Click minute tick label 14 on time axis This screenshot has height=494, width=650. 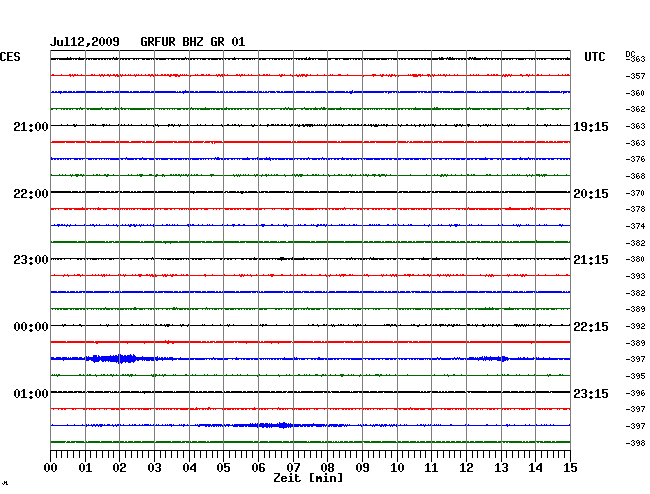tap(535, 468)
